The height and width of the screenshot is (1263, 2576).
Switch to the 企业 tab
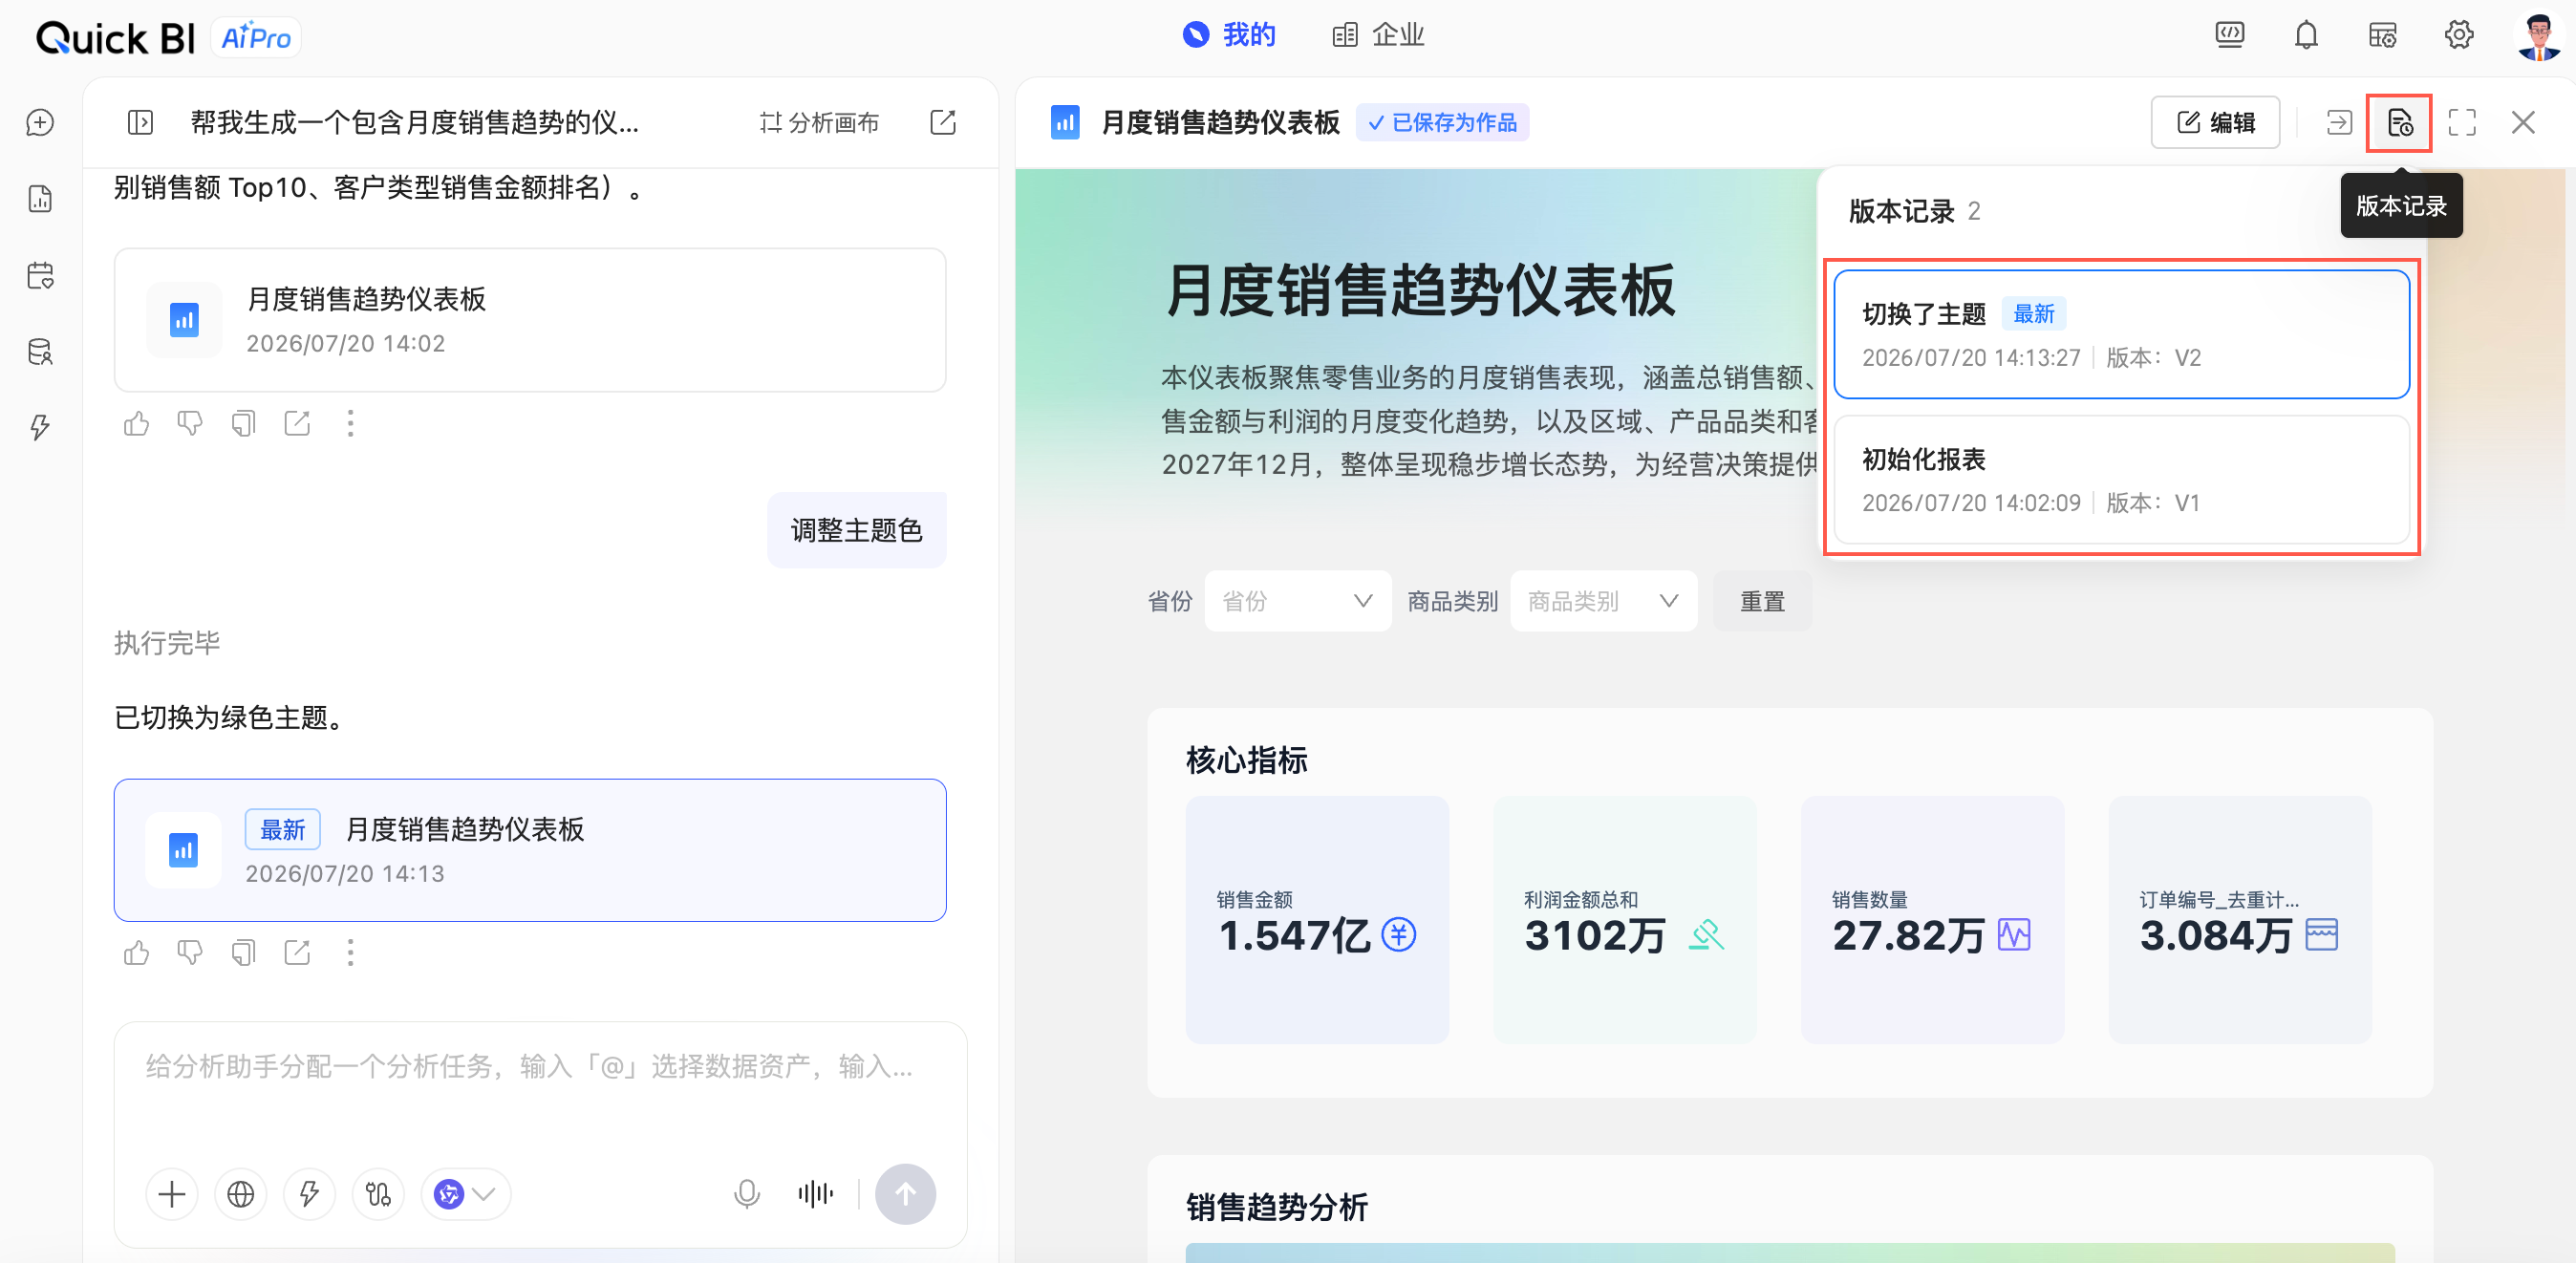[x=1379, y=35]
